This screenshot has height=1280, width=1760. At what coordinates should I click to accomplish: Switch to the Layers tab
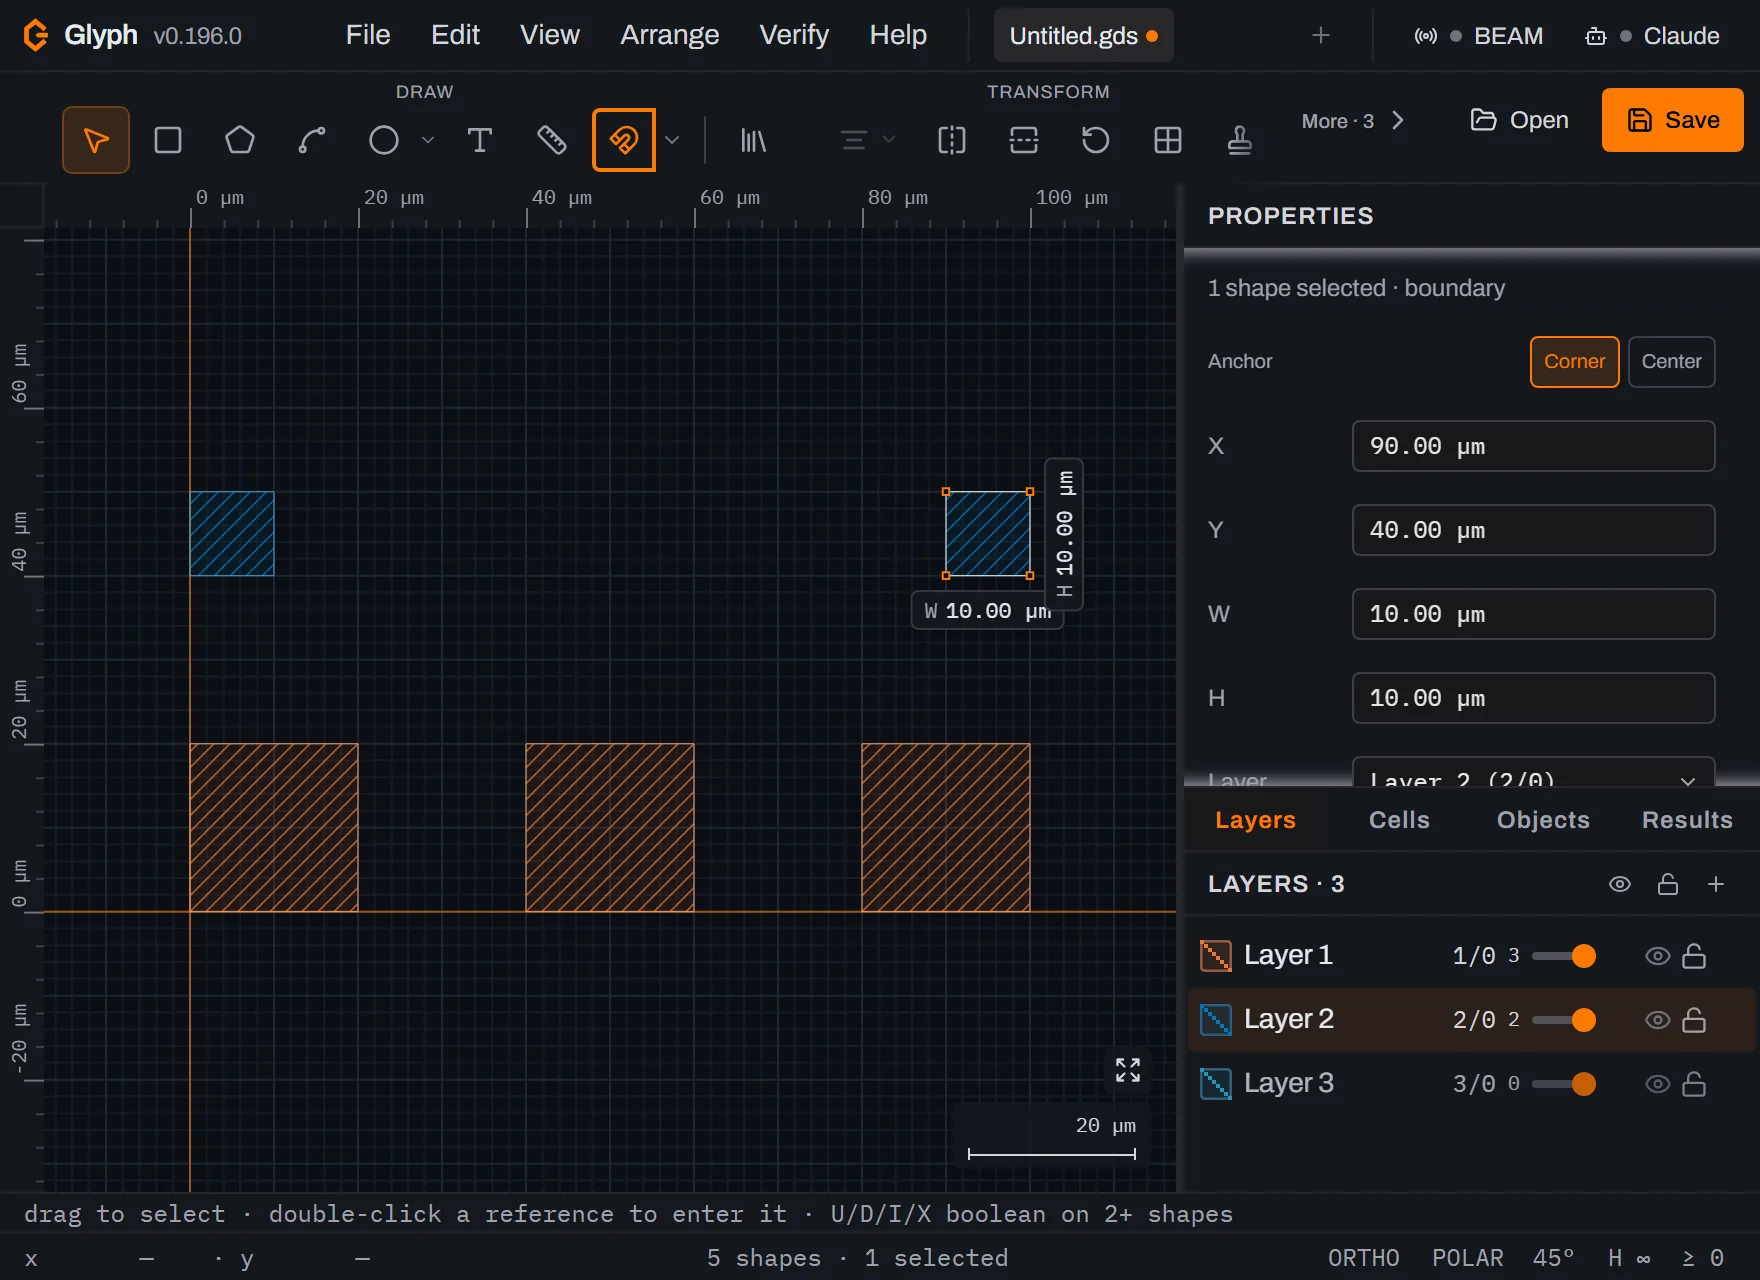pyautogui.click(x=1256, y=820)
